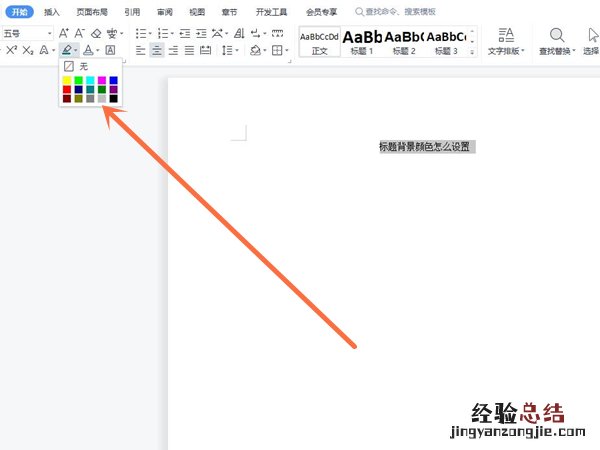Click the clear formatting eraser icon

[96, 33]
